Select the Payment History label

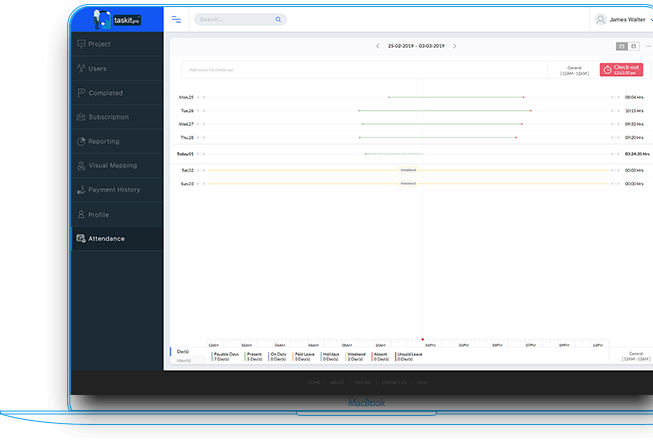pyautogui.click(x=114, y=190)
